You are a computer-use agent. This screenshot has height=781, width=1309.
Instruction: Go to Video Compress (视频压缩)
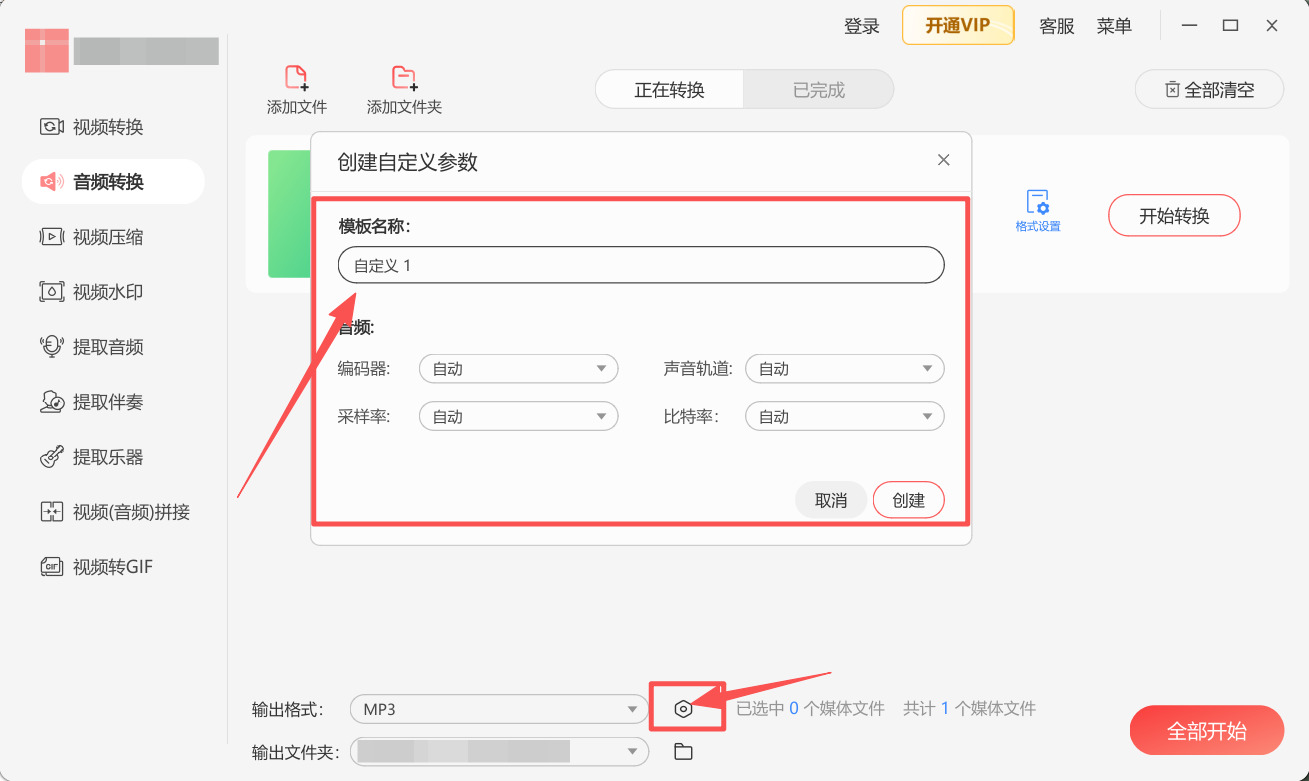[x=92, y=237]
